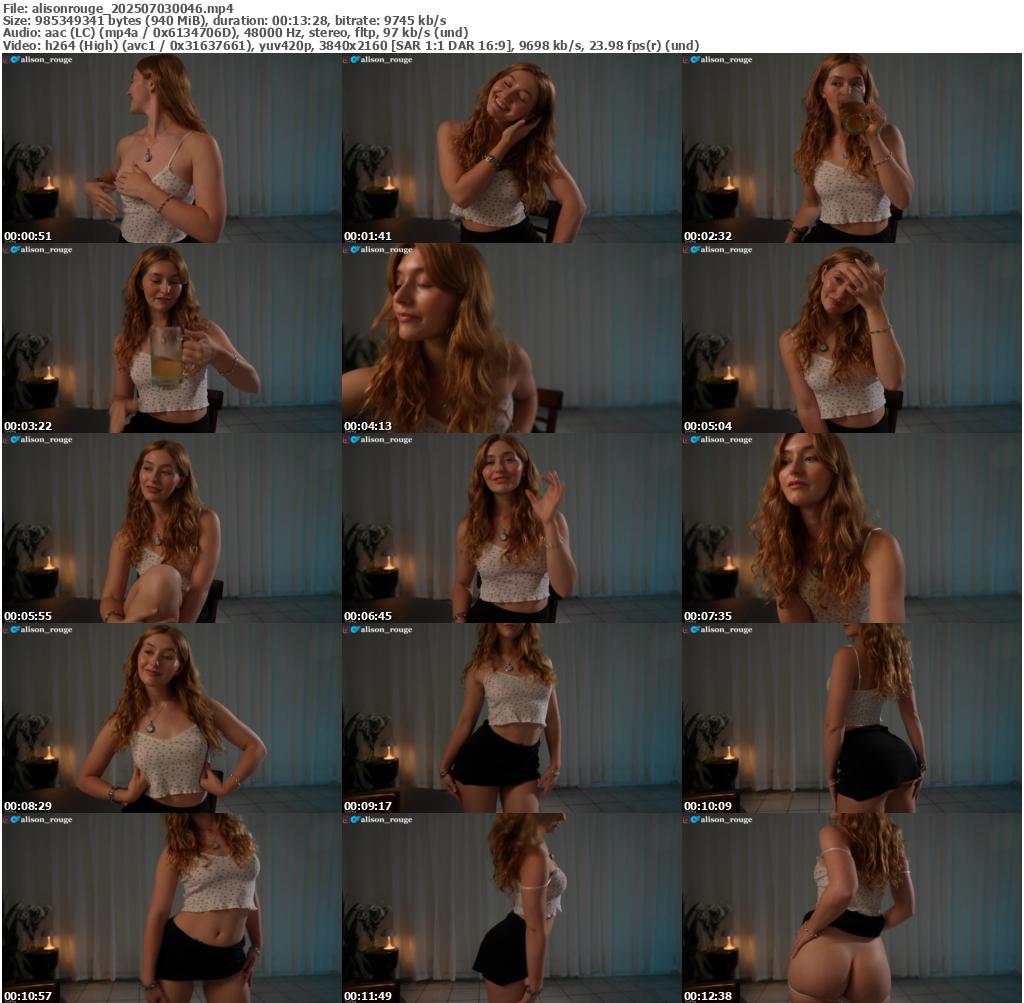Open the frame at 00:01:41
This screenshot has height=1003, width=1024.
point(511,148)
